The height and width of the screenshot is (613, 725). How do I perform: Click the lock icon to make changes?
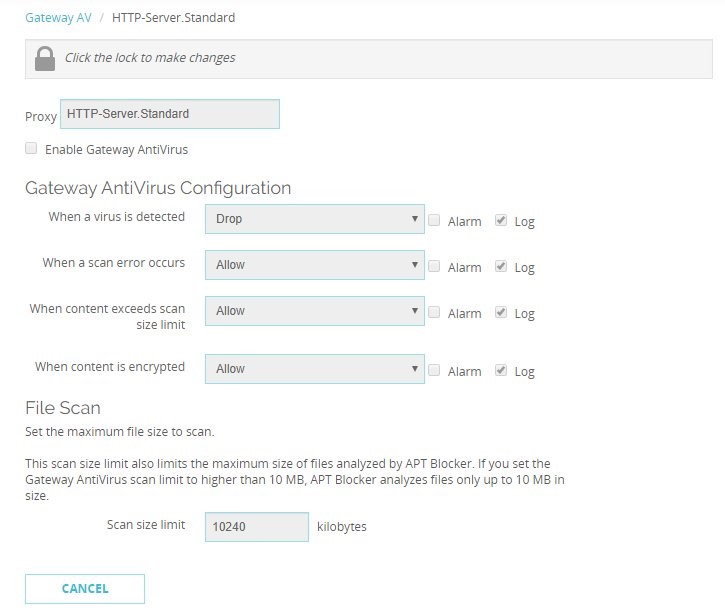[45, 58]
